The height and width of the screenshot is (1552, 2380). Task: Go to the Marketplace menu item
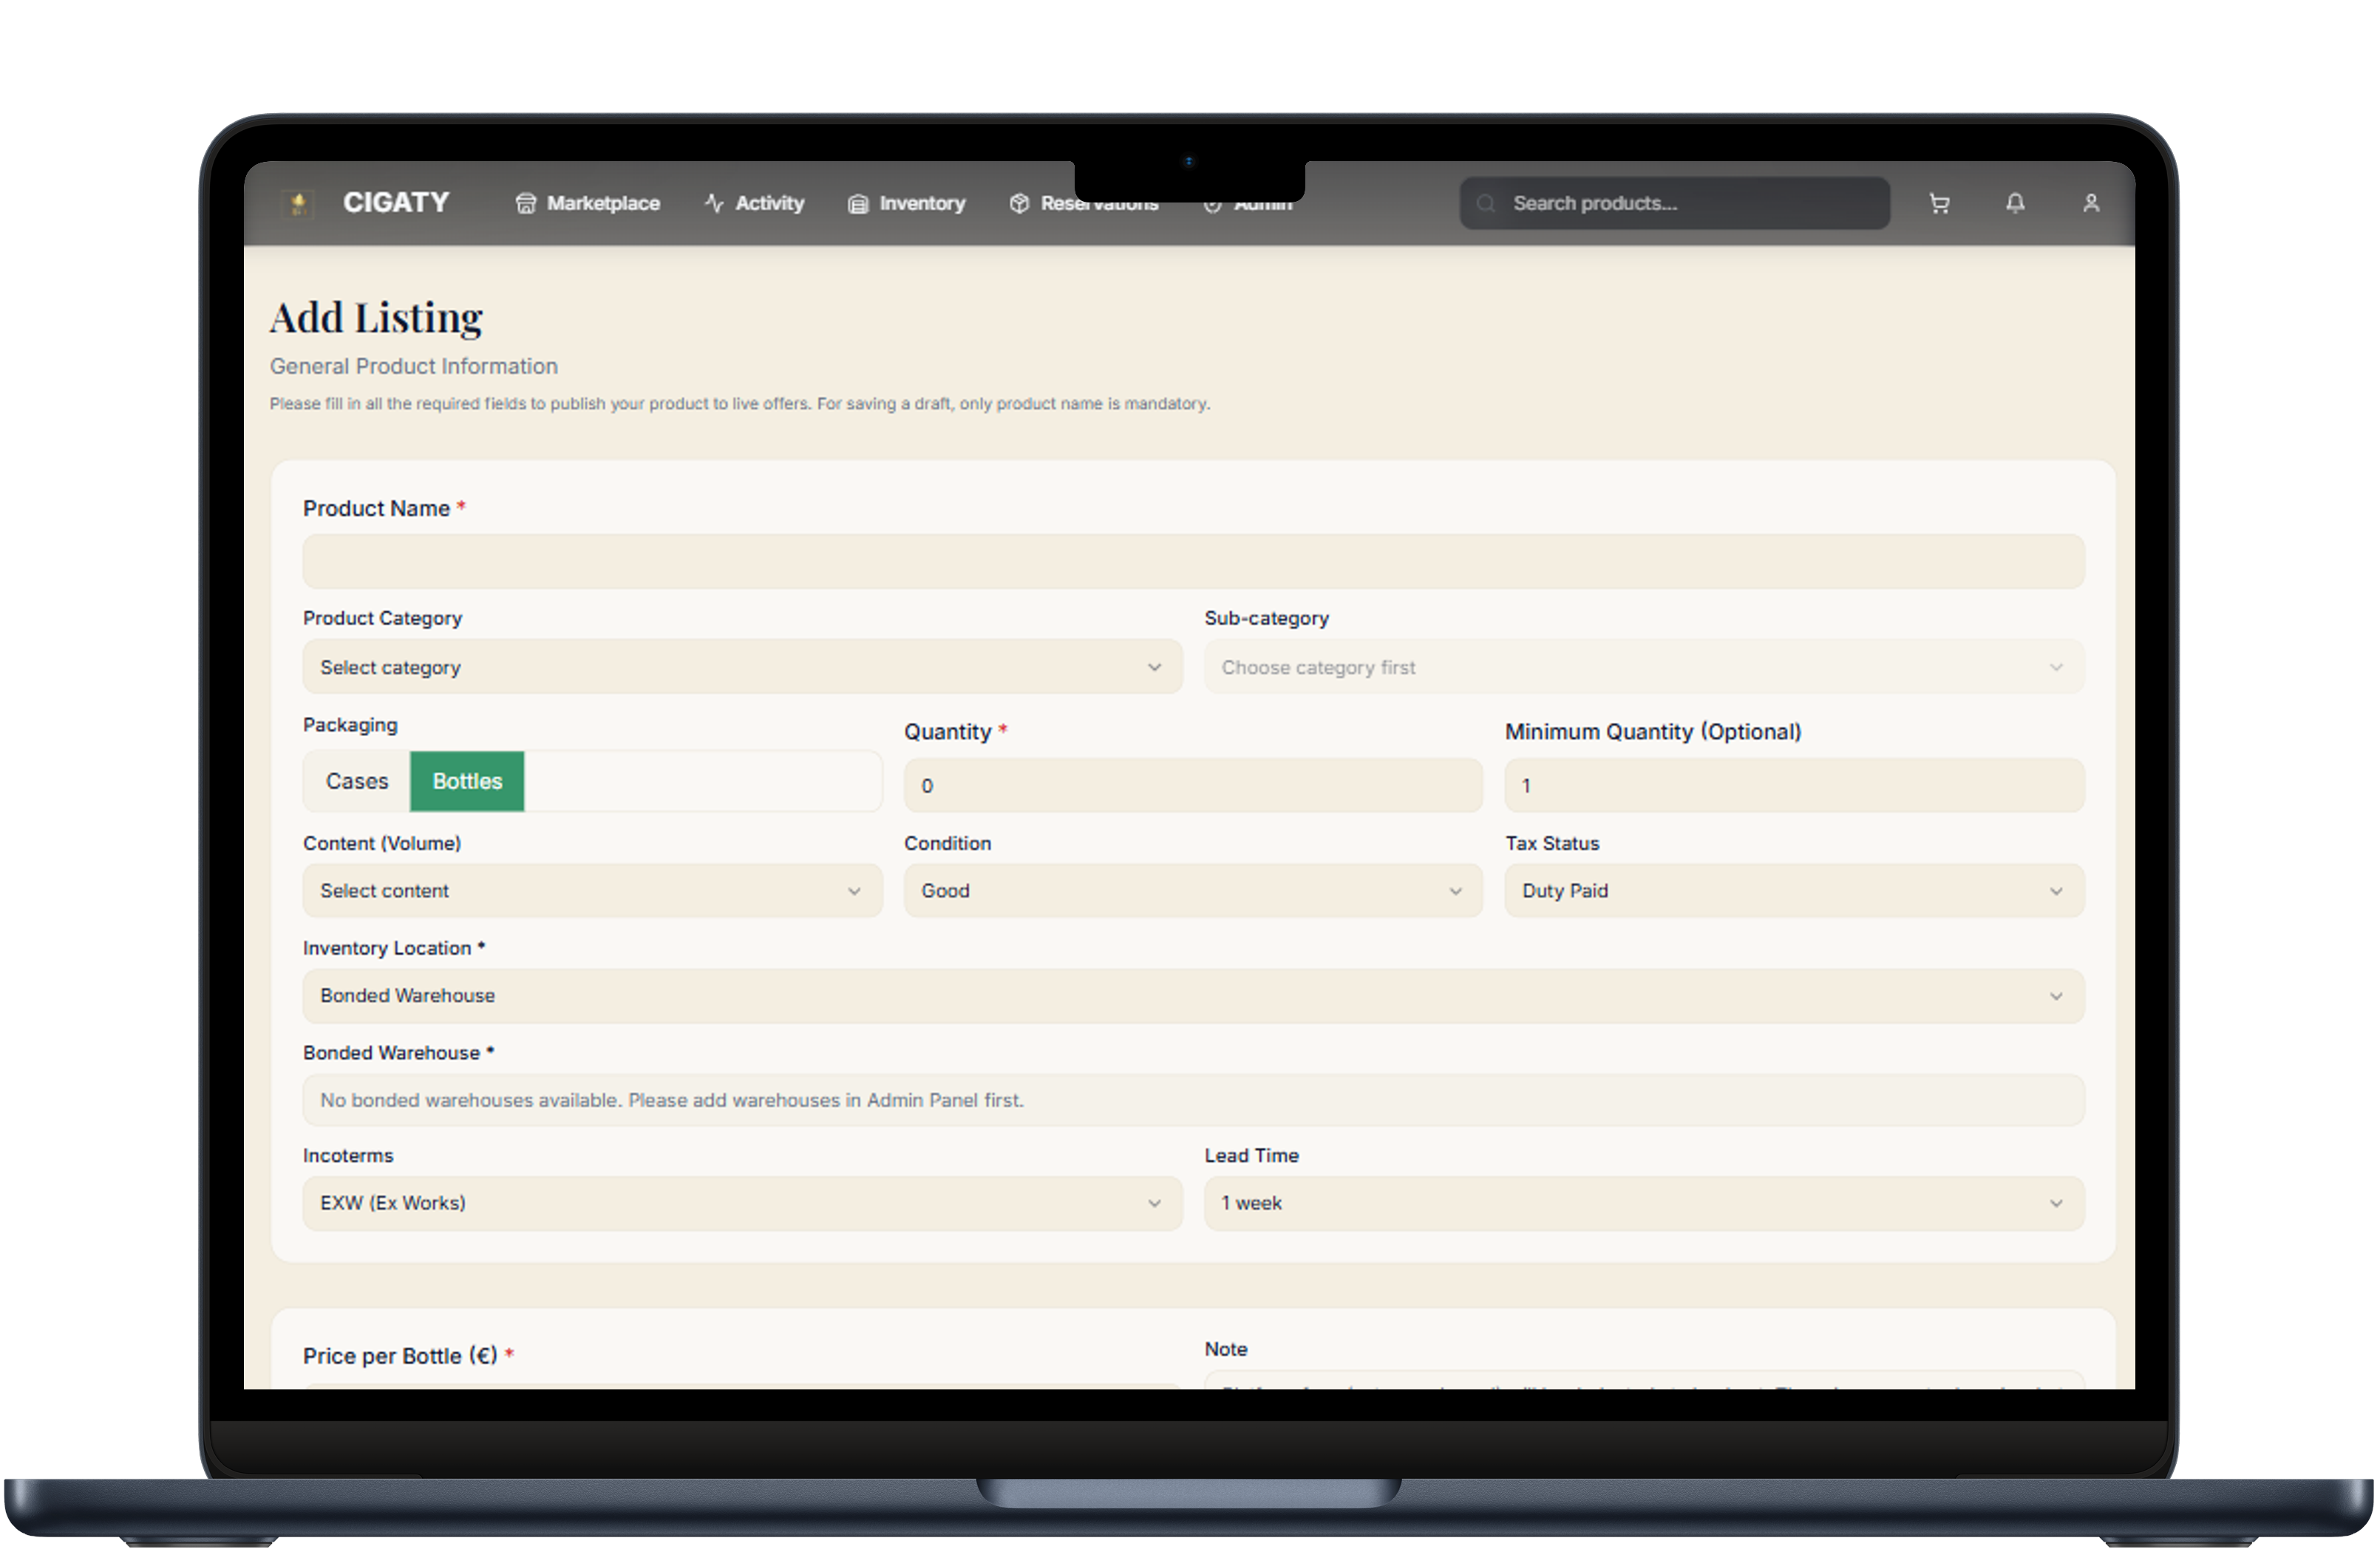603,204
